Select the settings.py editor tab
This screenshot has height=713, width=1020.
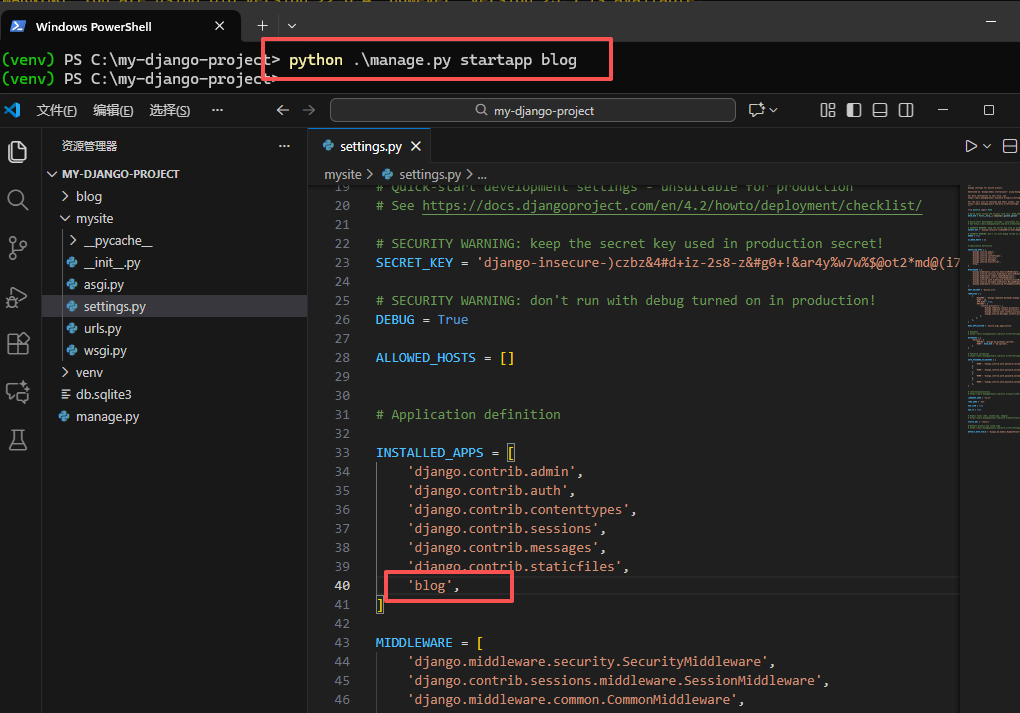pyautogui.click(x=371, y=146)
